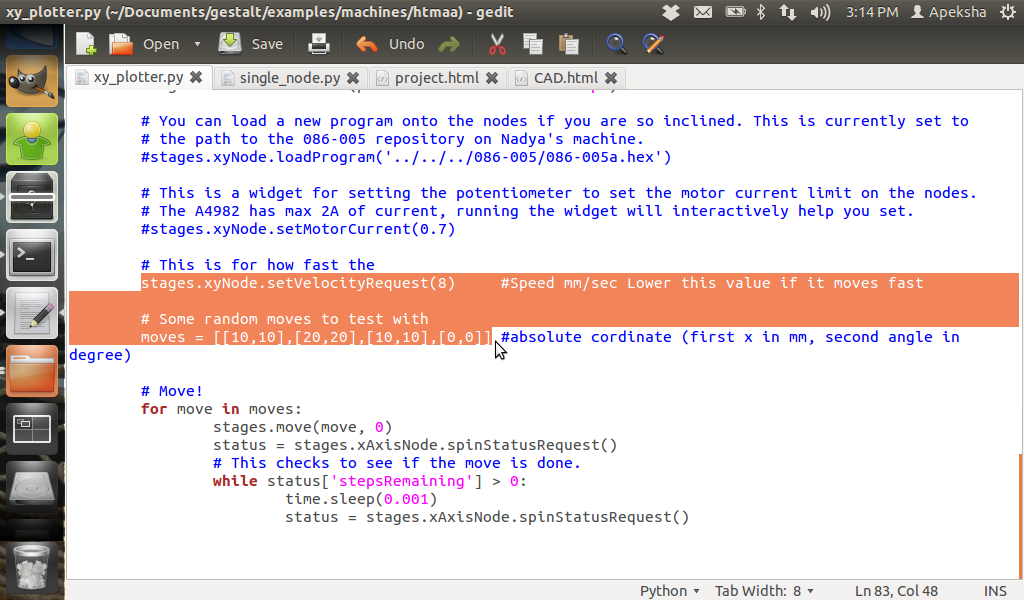Open the Bluetooth indicator menu
The width and height of the screenshot is (1024, 600).
(761, 12)
